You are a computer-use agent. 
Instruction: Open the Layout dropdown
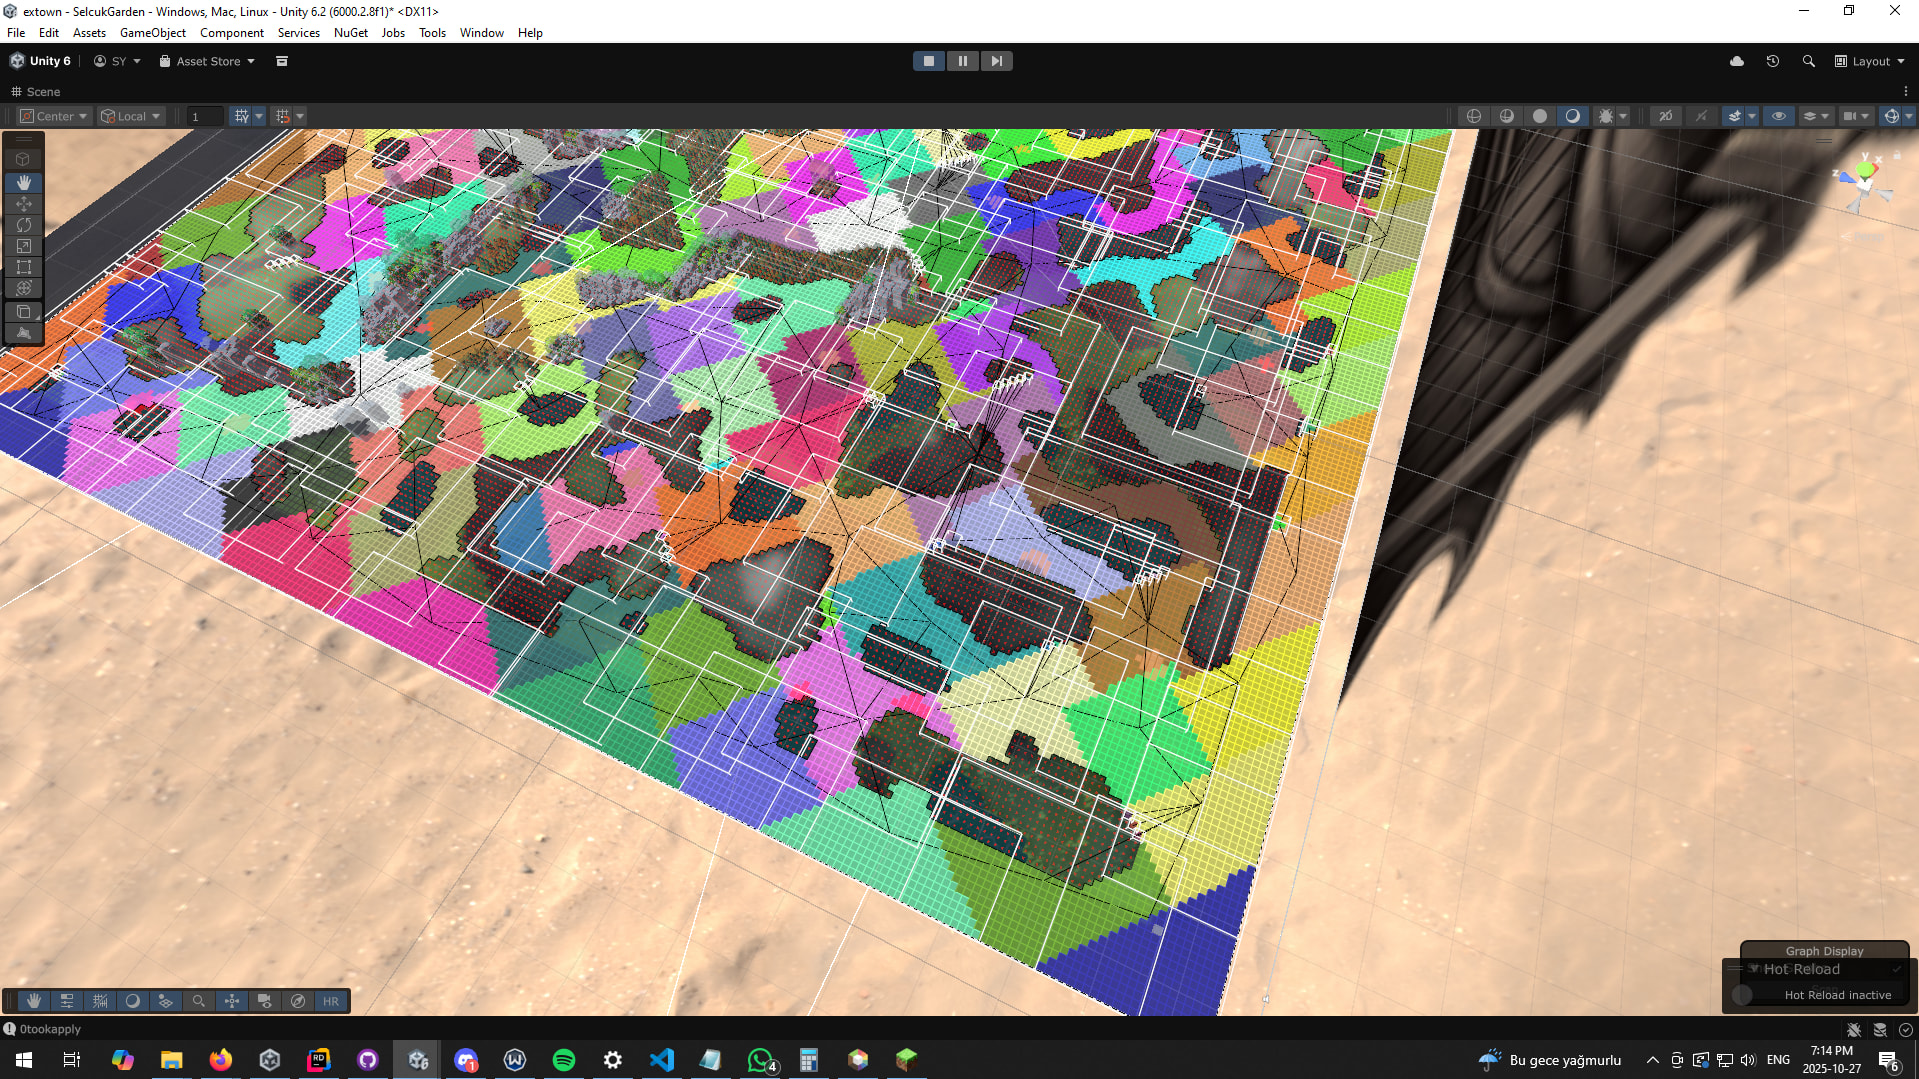pyautogui.click(x=1870, y=61)
